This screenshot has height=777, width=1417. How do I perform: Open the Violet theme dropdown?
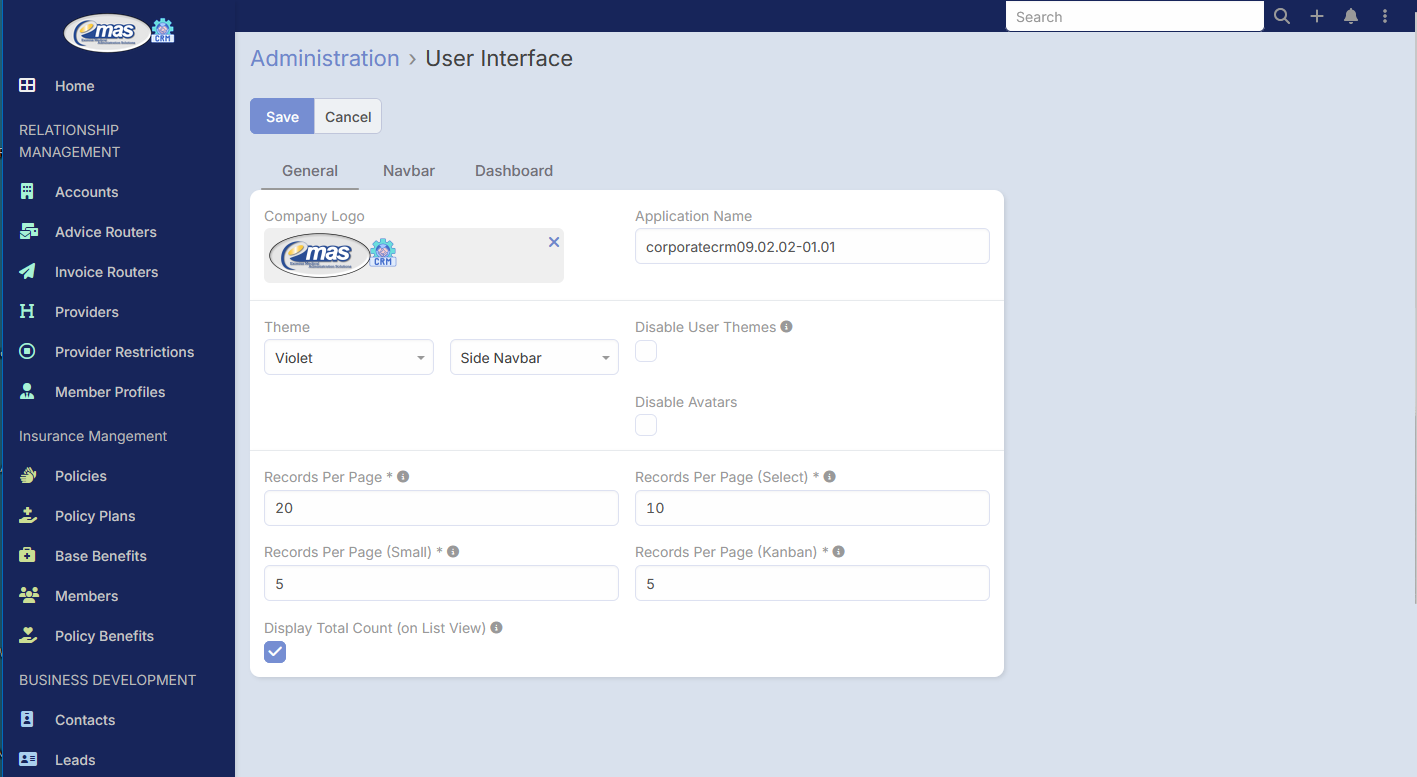point(349,358)
